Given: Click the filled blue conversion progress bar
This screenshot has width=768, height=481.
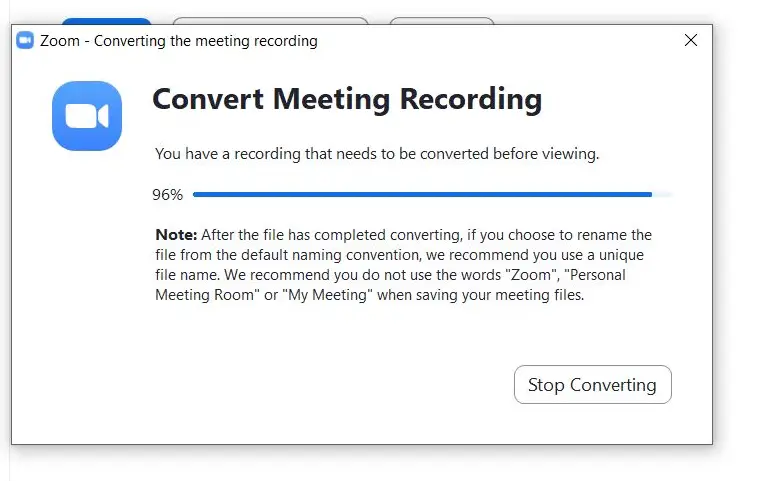Looking at the screenshot, I should coord(422,194).
